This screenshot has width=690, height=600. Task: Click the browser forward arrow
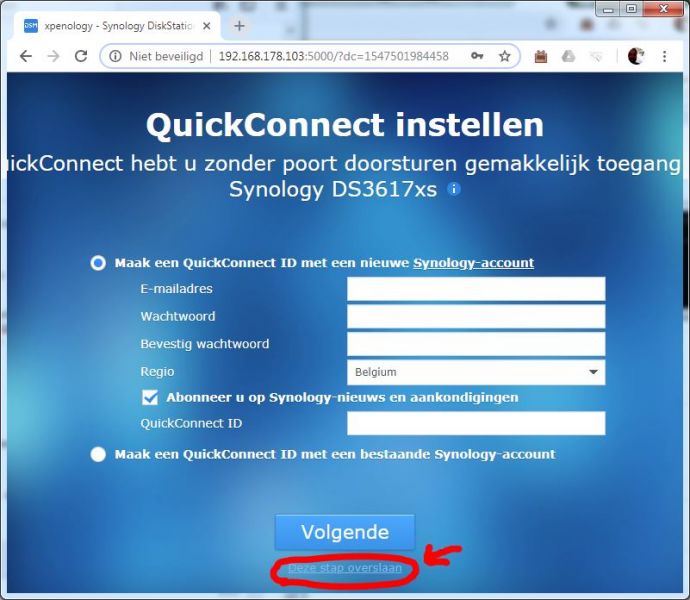53,56
